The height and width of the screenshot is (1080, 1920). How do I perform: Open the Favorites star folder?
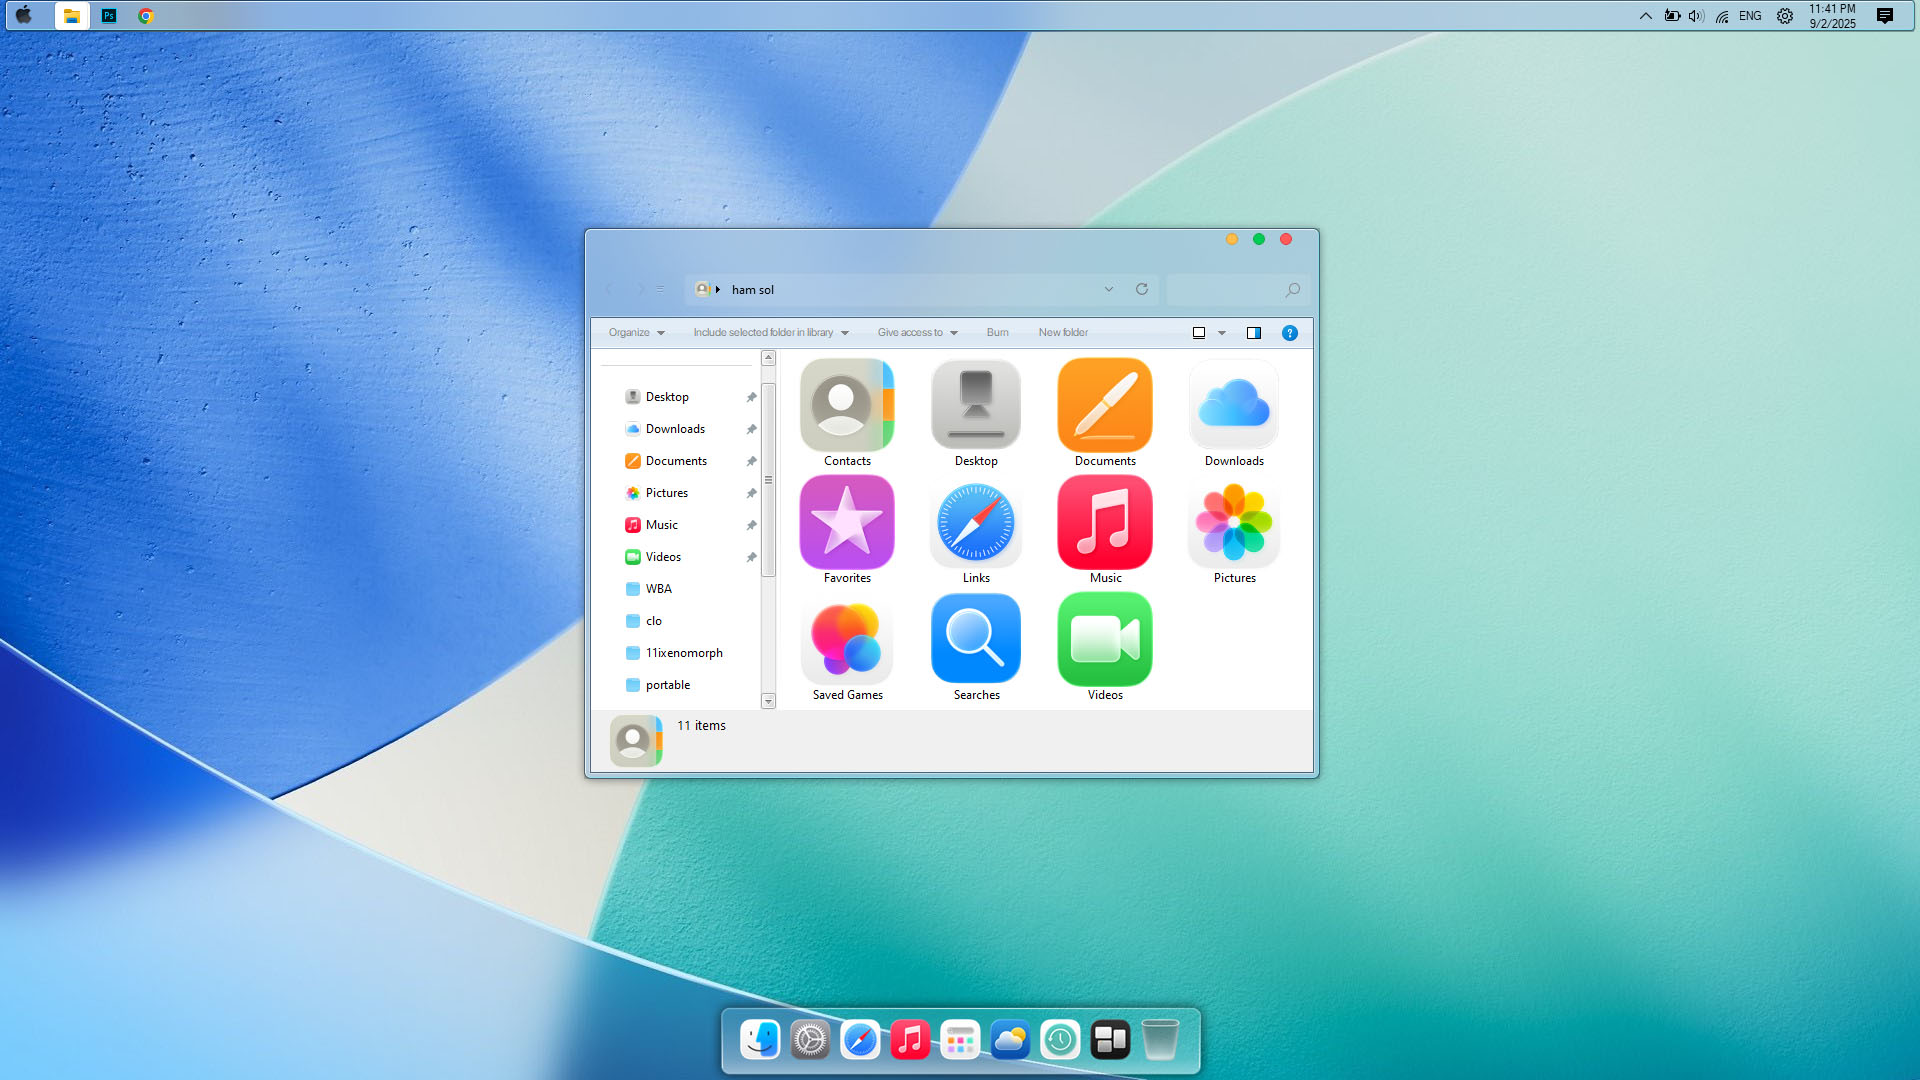[846, 523]
